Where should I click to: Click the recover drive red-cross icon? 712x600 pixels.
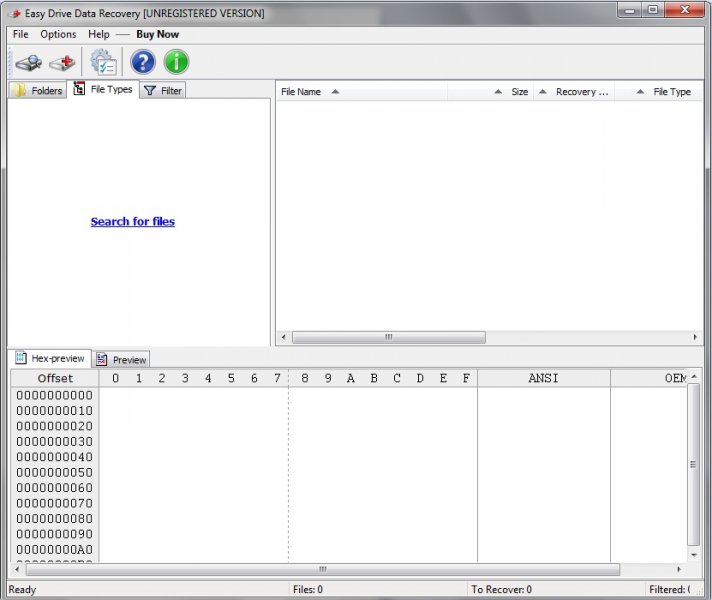click(x=63, y=62)
